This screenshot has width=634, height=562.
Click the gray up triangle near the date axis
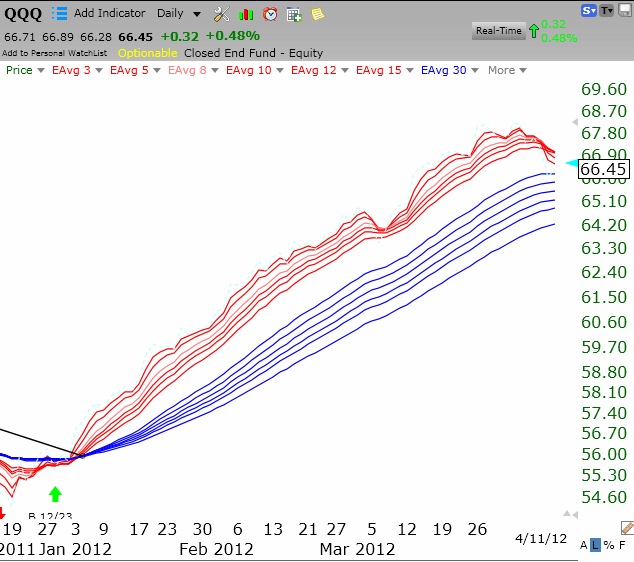tap(567, 514)
